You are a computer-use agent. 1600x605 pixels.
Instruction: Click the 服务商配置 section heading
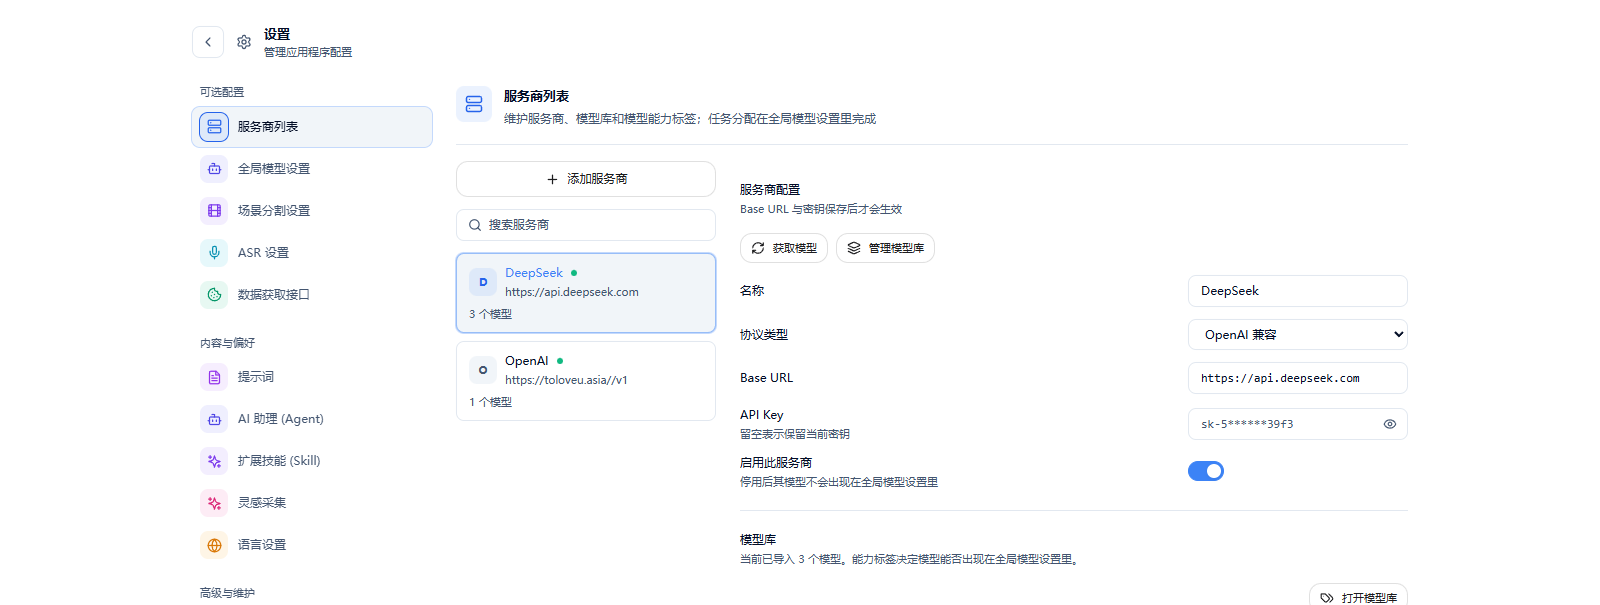pyautogui.click(x=770, y=189)
